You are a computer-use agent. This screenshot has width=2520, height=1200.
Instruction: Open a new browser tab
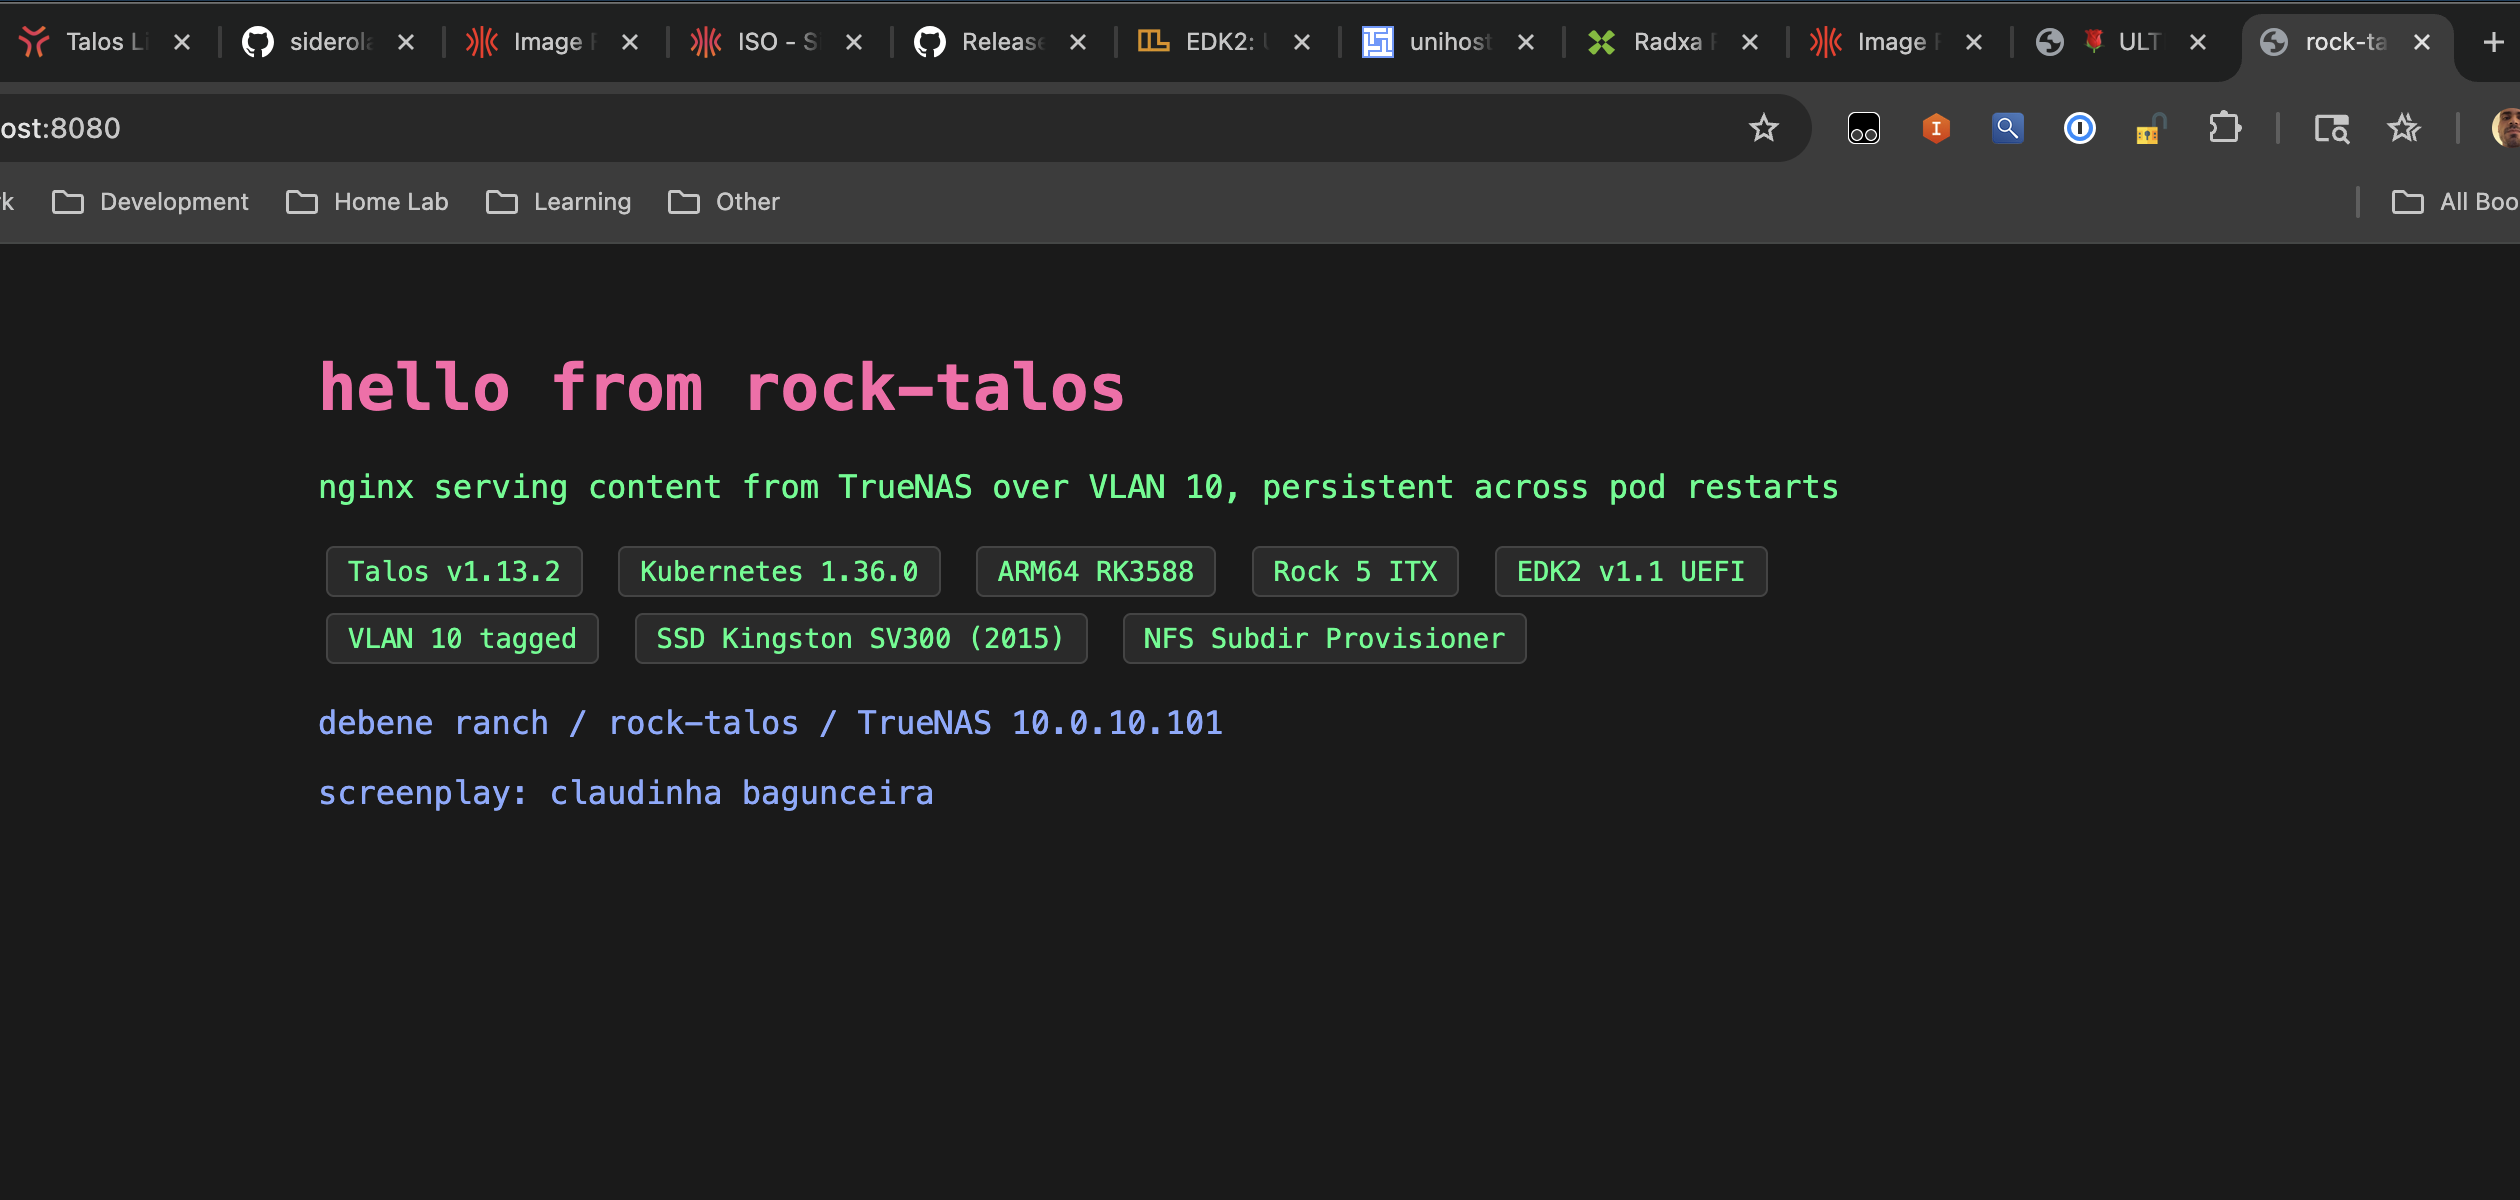tap(2494, 42)
